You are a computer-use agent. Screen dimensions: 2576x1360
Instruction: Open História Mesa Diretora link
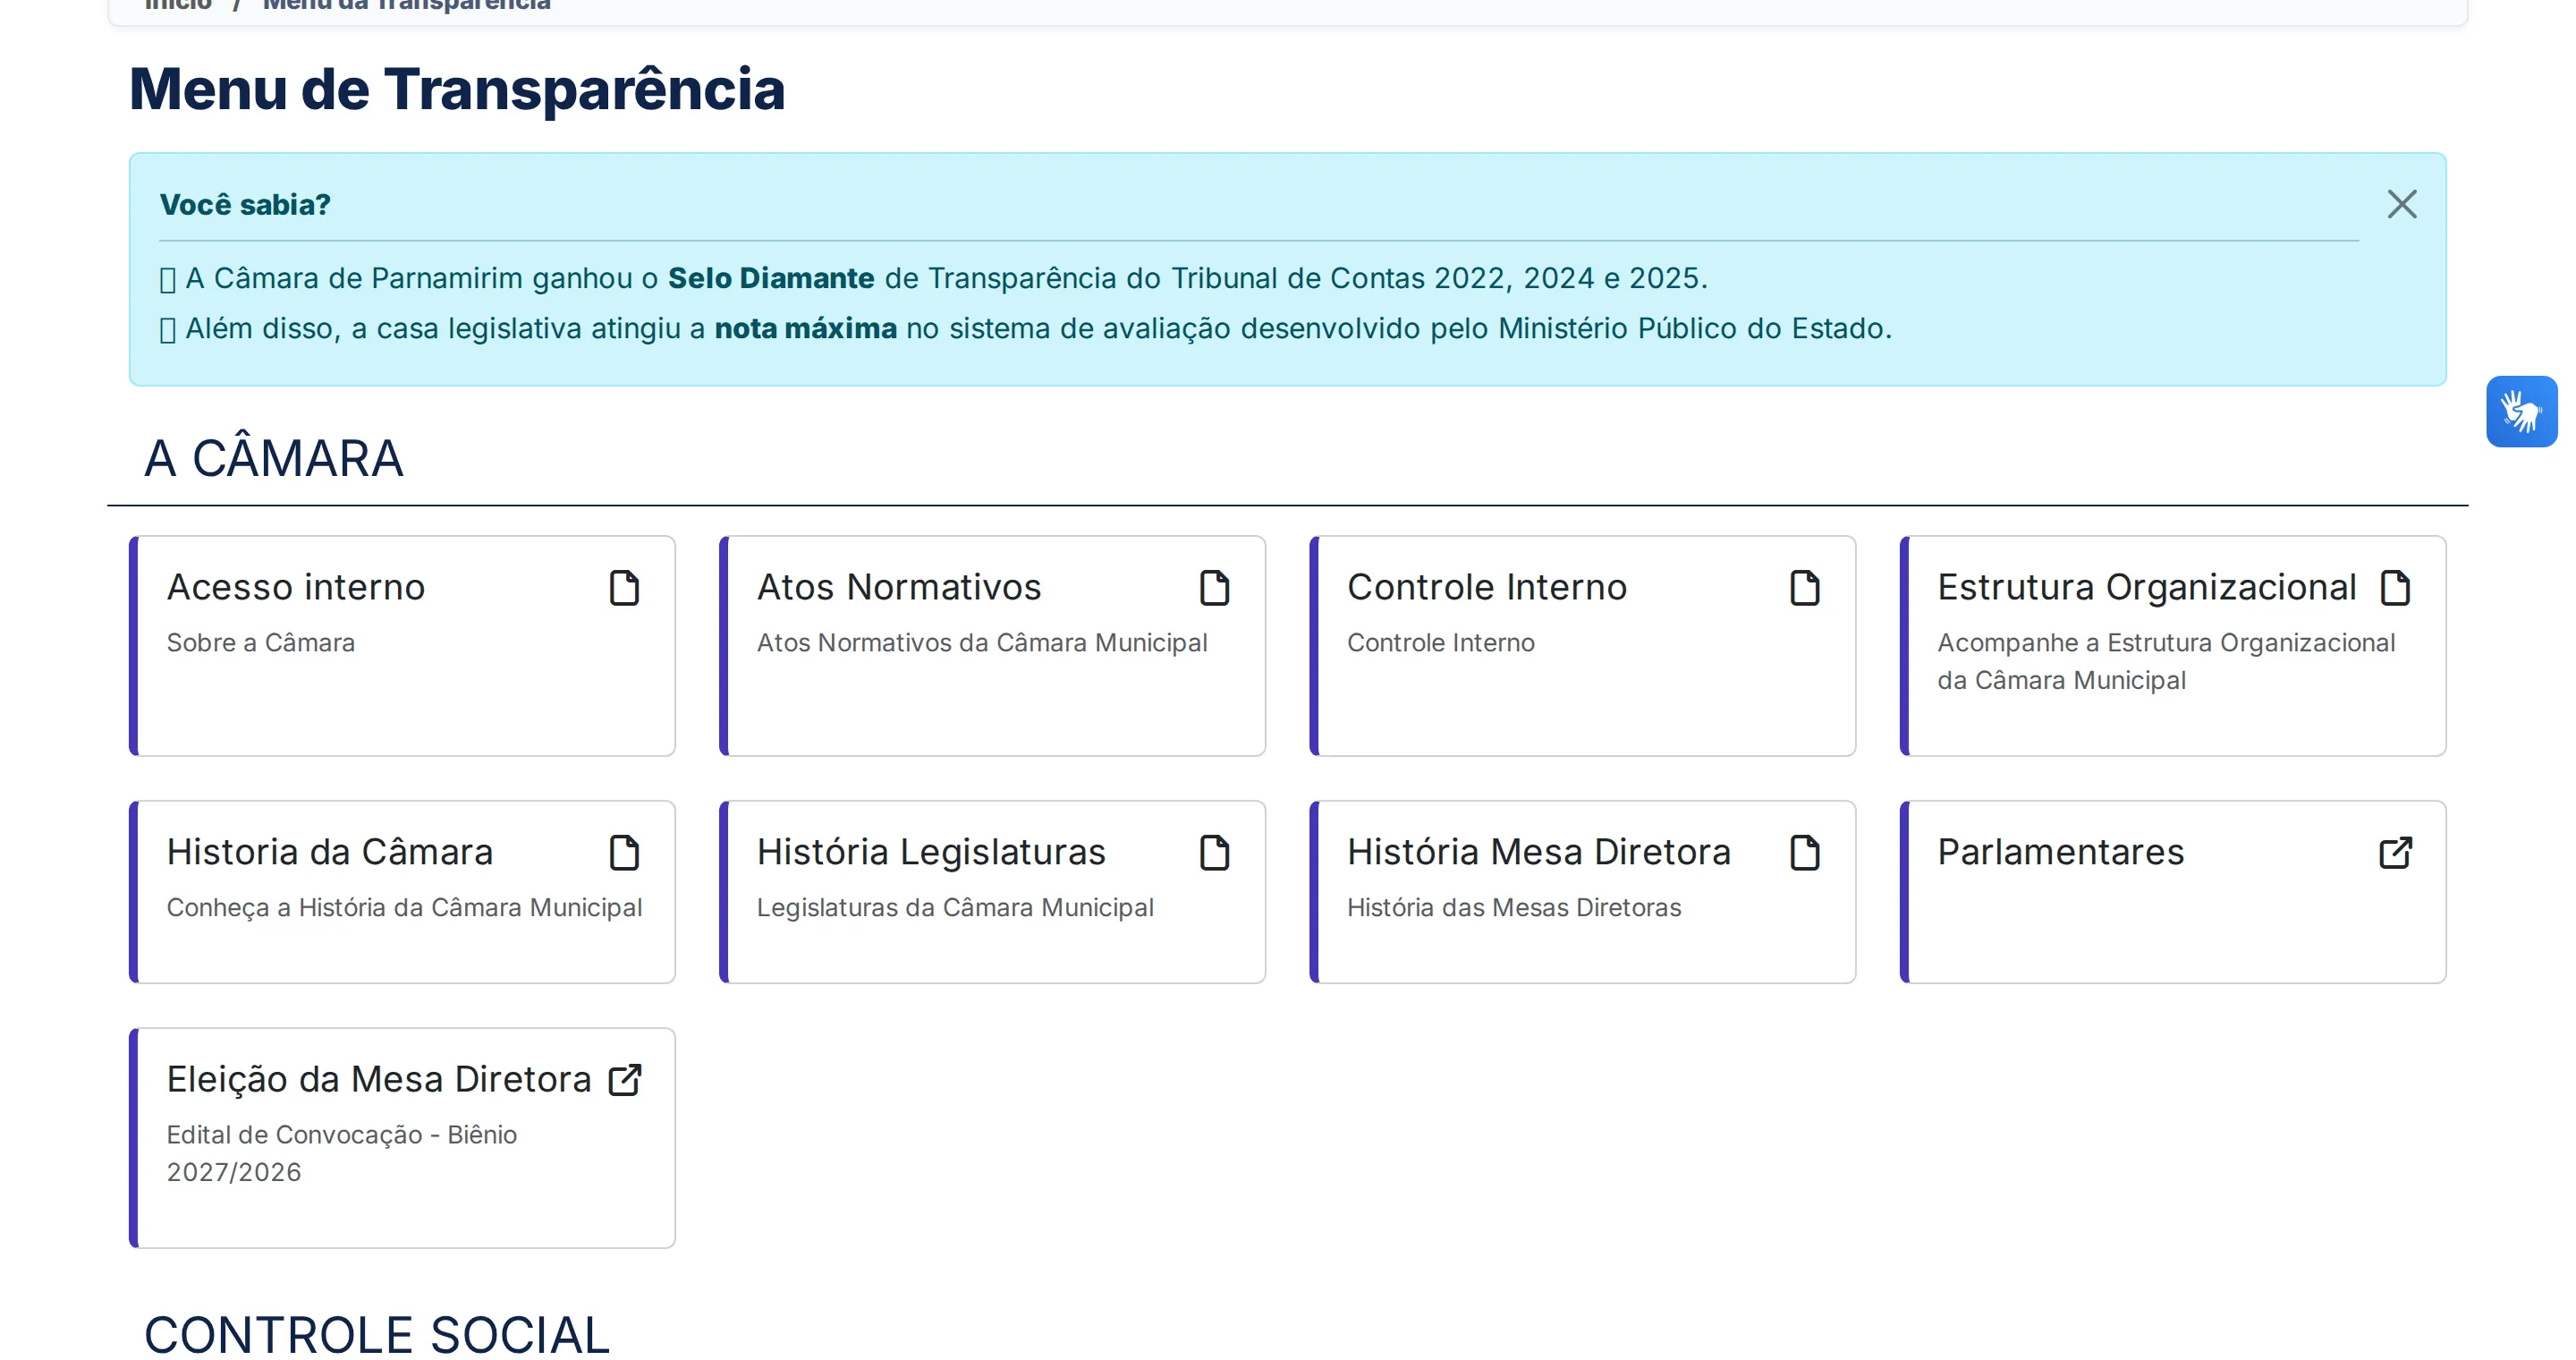1539,852
